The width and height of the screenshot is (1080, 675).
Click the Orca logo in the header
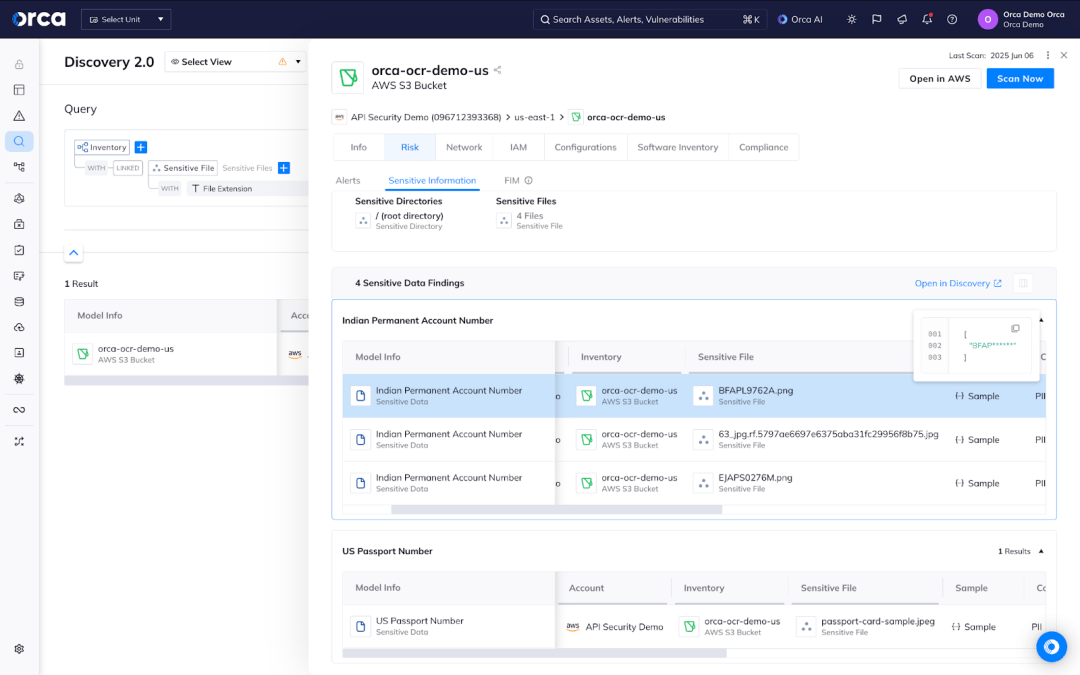tap(39, 19)
